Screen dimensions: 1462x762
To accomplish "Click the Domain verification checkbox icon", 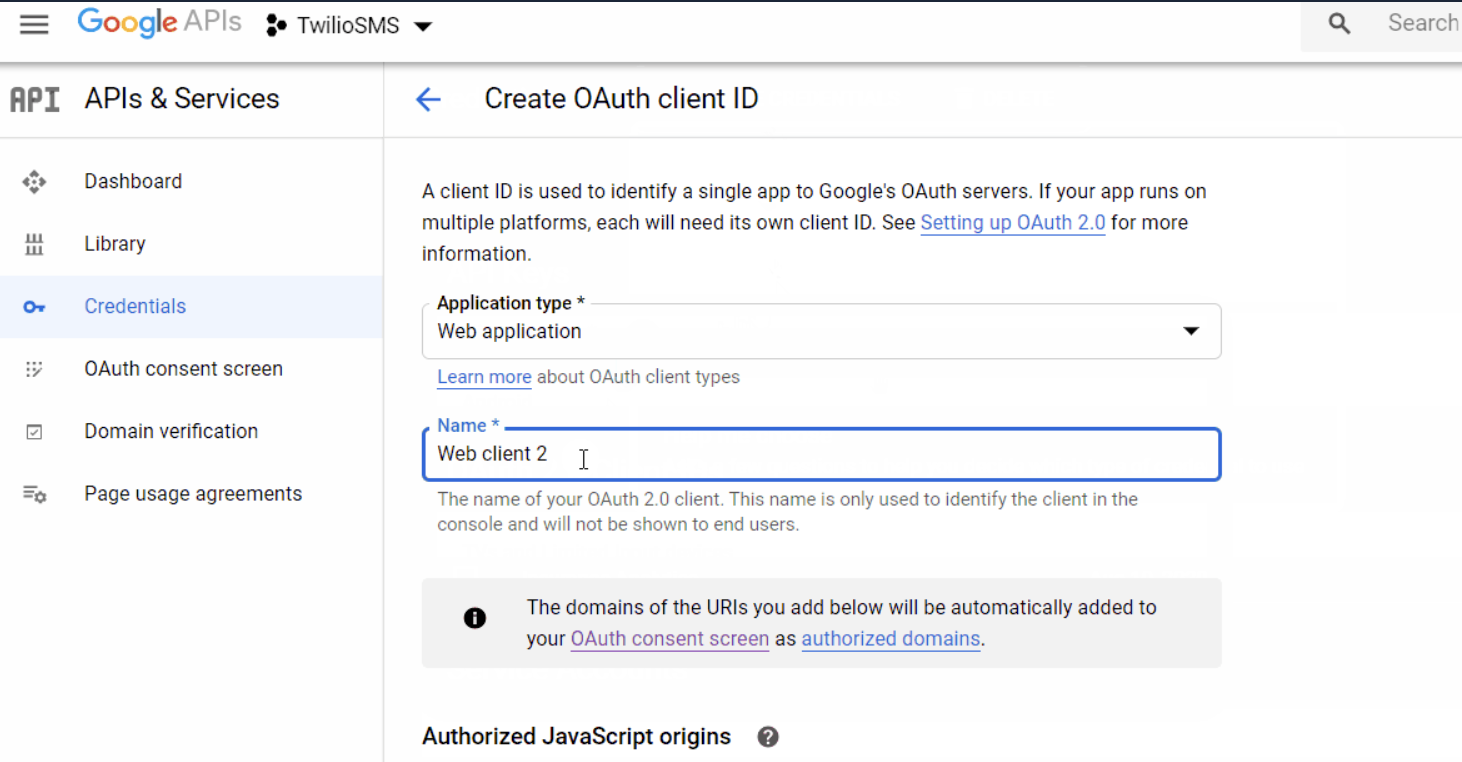I will tap(34, 432).
